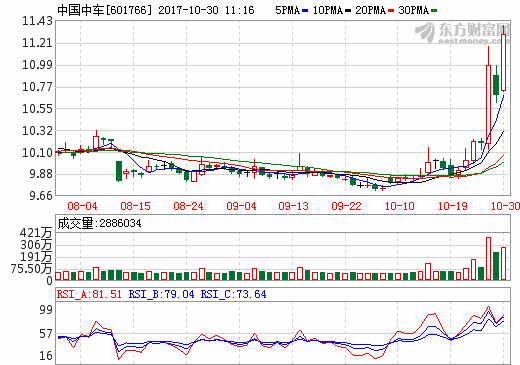Select the 08-24 date label
The width and height of the screenshot is (520, 365).
(188, 206)
